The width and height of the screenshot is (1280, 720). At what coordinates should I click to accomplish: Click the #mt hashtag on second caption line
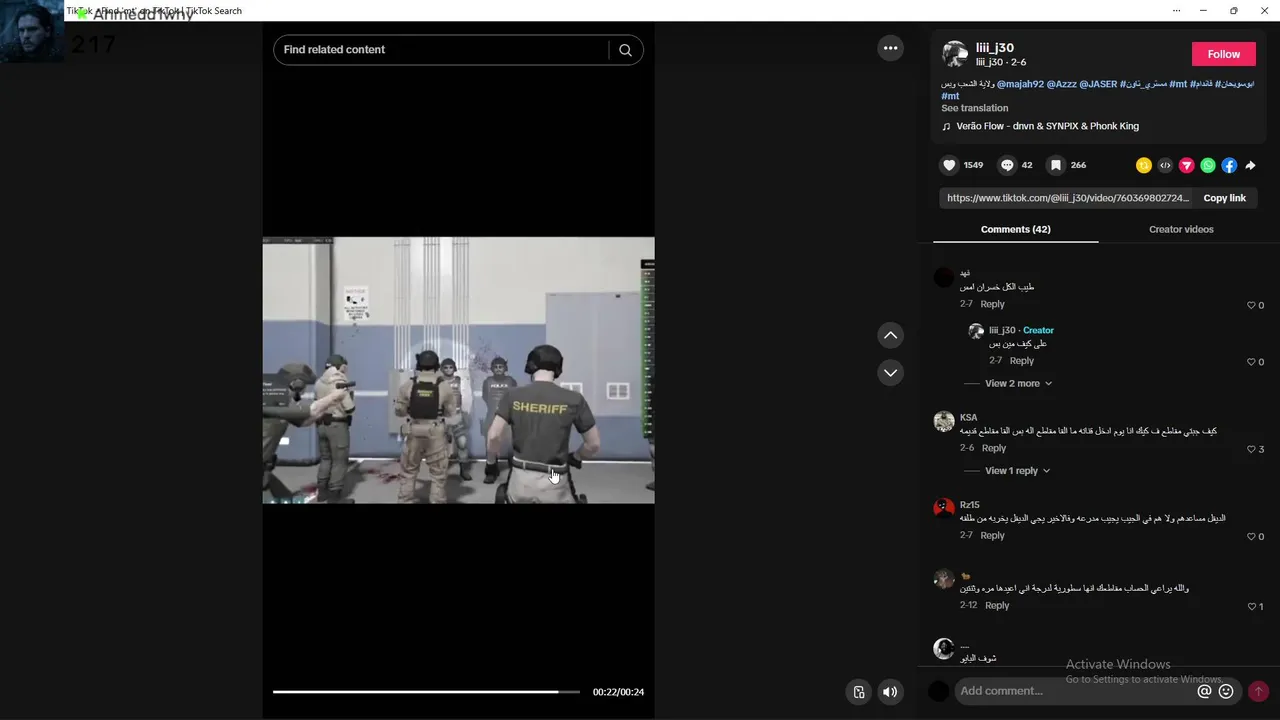pyautogui.click(x=950, y=96)
